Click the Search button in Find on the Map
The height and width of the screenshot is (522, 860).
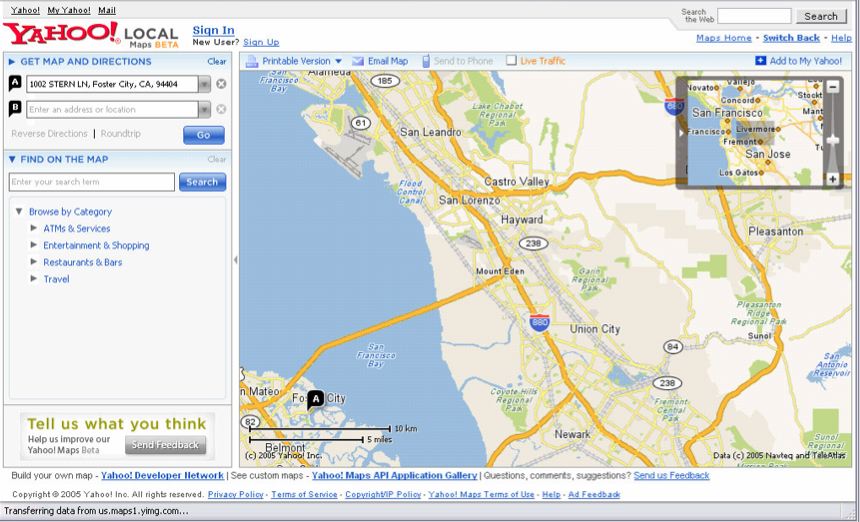pos(202,182)
